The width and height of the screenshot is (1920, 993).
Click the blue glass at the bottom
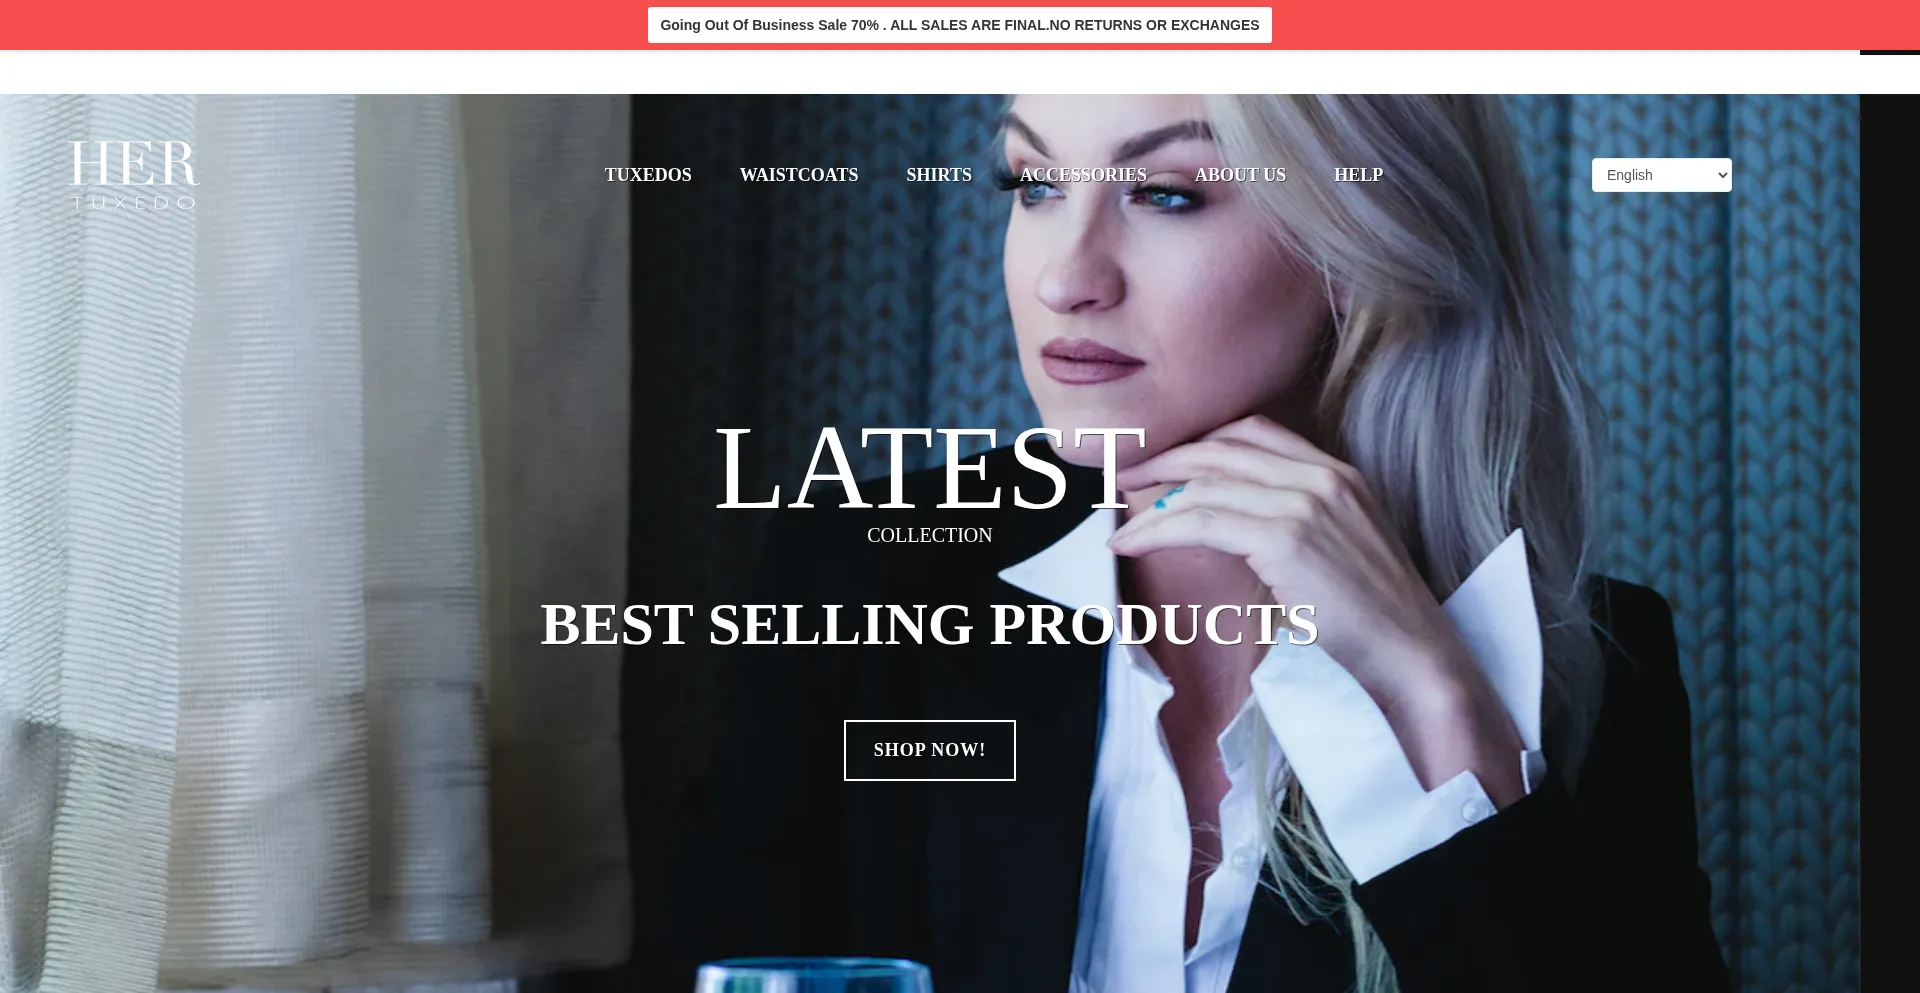(815, 976)
